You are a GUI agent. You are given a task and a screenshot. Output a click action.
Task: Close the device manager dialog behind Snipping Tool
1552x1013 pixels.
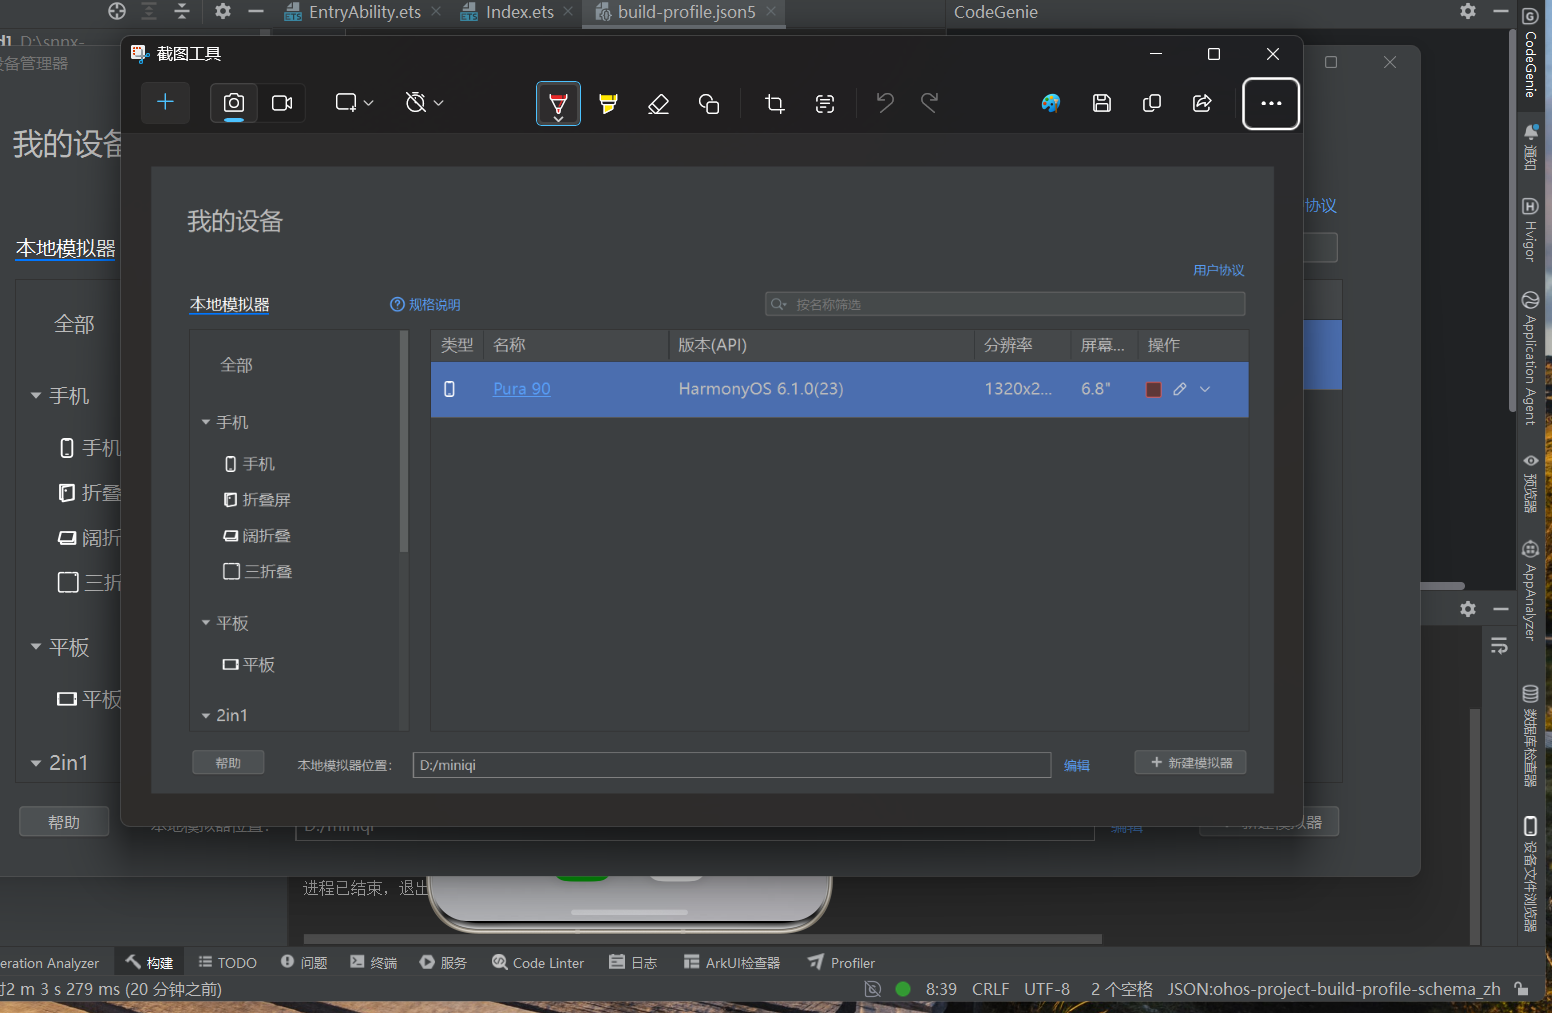click(1390, 62)
